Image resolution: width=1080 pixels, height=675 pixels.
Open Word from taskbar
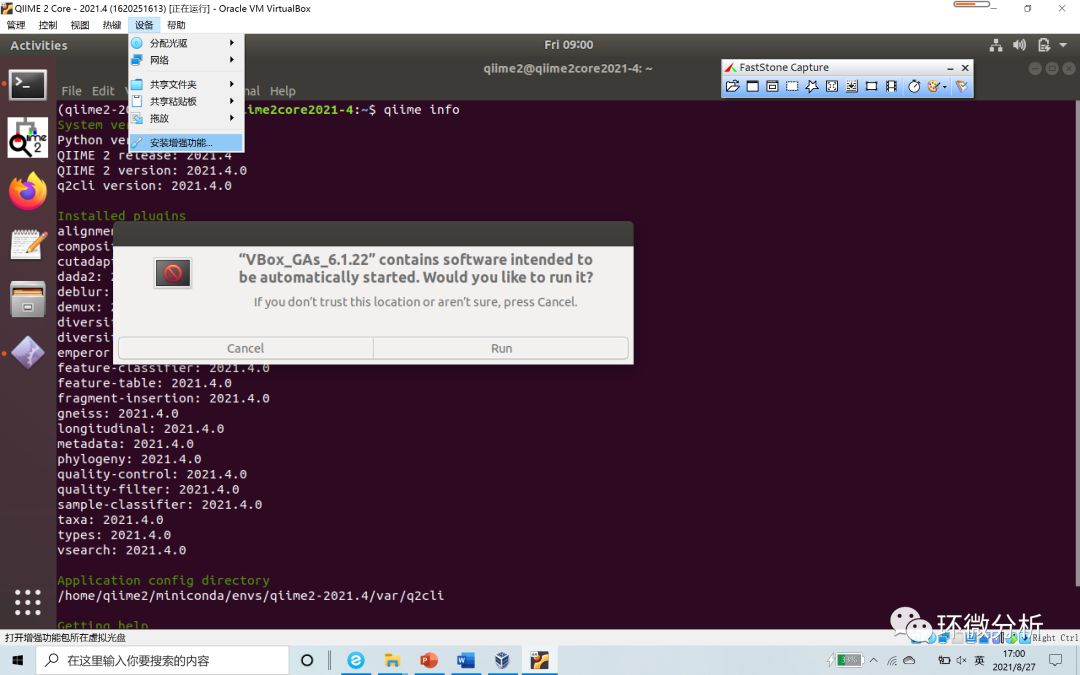pyautogui.click(x=466, y=661)
